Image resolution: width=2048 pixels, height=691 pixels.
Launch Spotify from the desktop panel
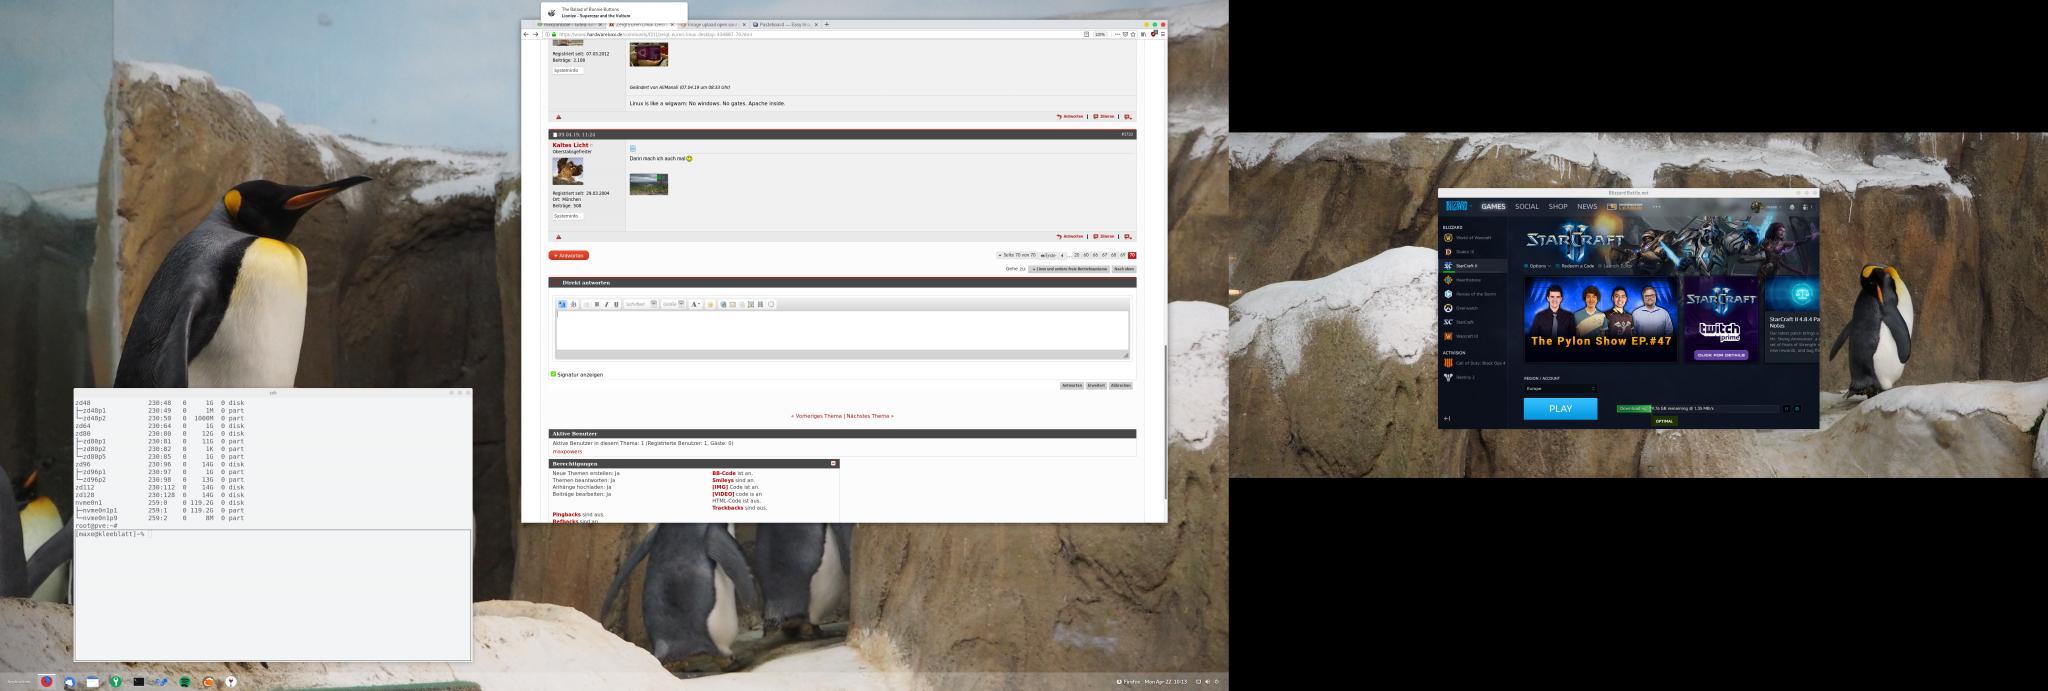pos(185,681)
